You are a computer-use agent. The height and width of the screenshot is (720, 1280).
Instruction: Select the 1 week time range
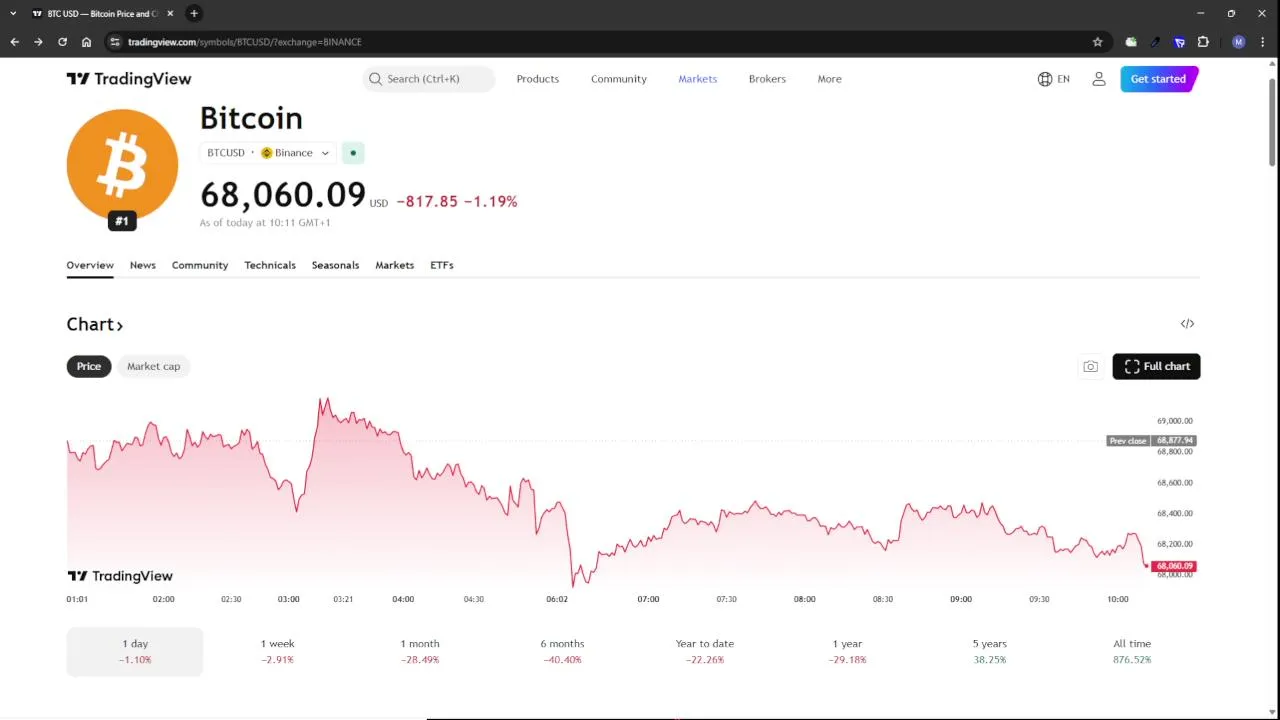pyautogui.click(x=277, y=651)
